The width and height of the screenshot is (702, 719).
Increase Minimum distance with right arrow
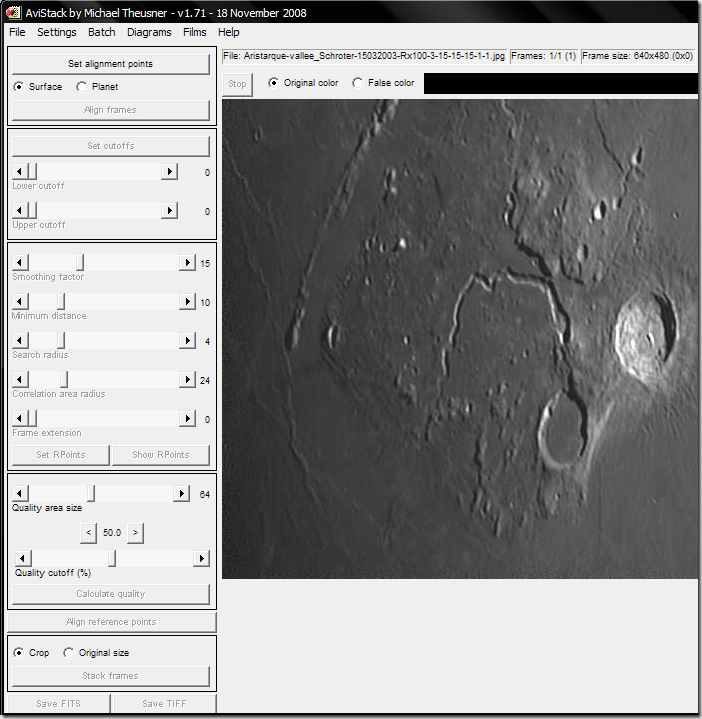[187, 302]
